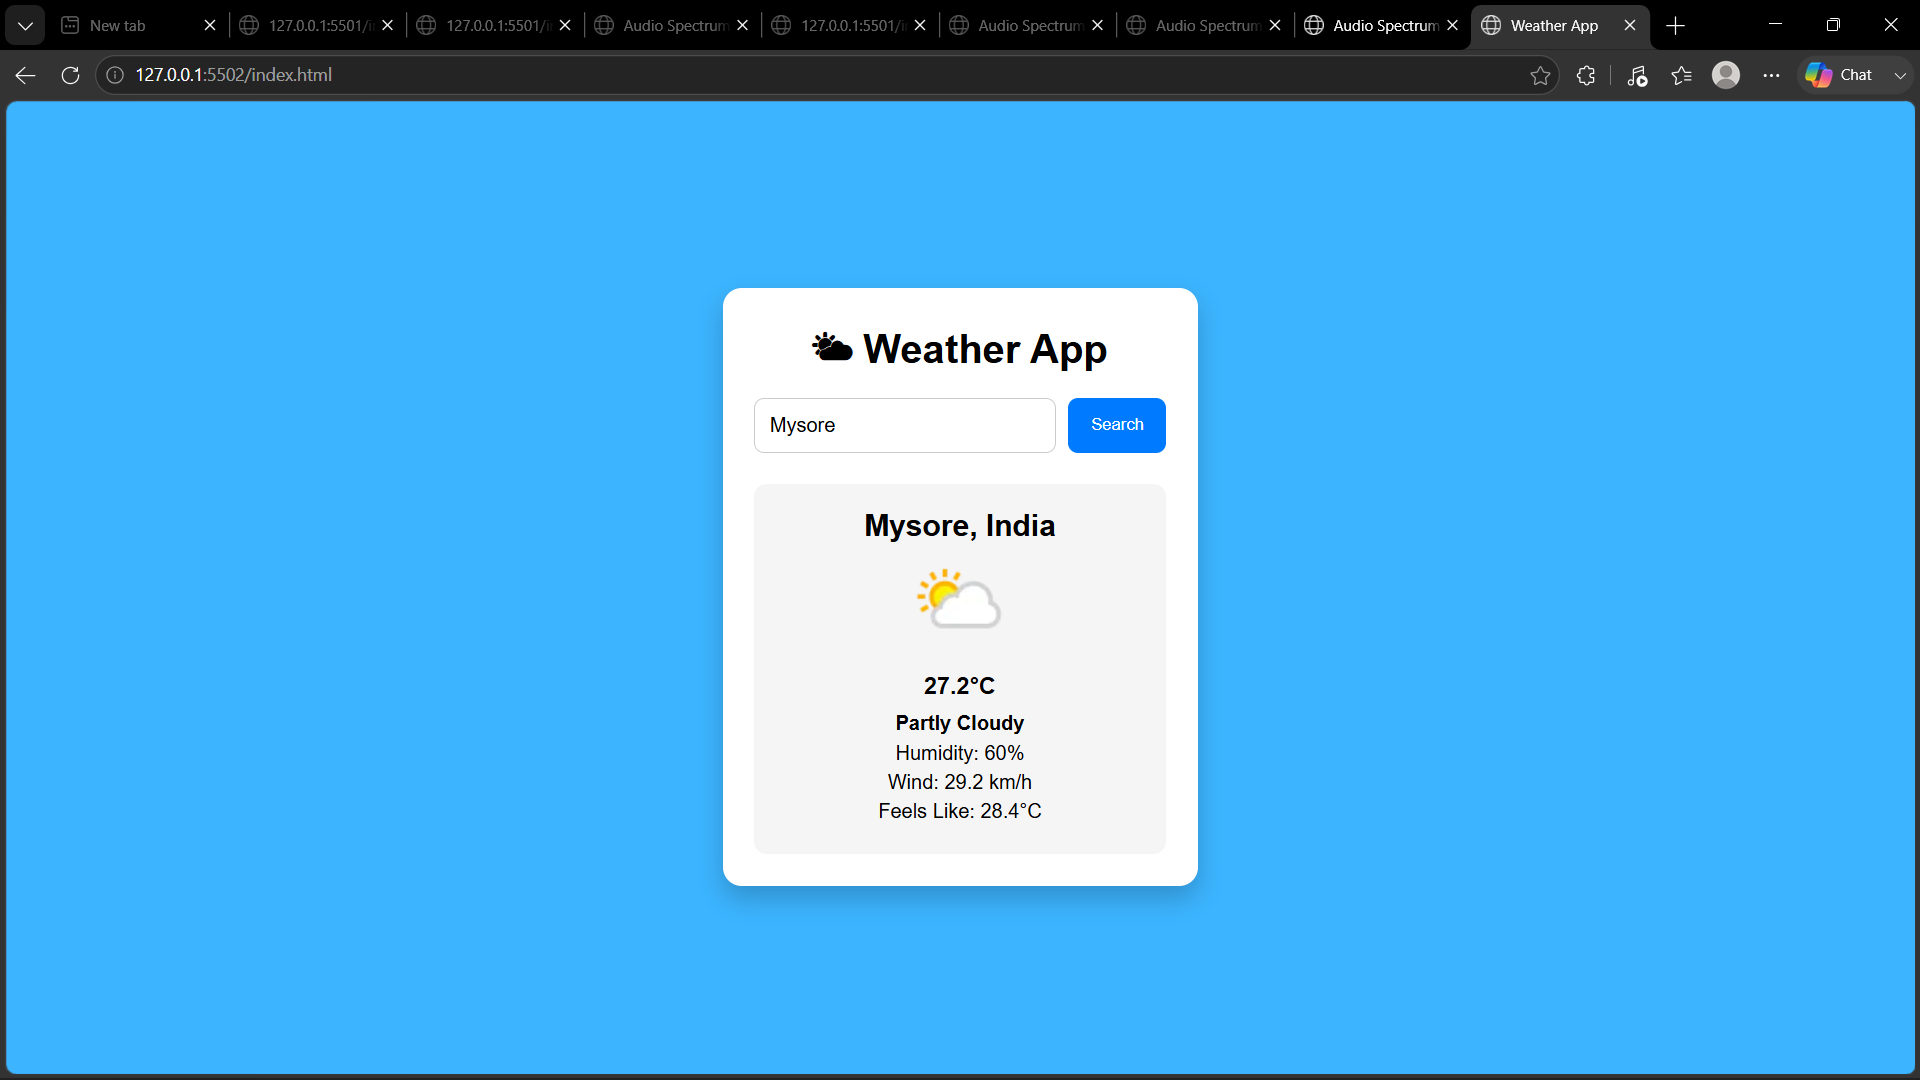Click the 27.2°C temperature value
1920x1080 pixels.
[x=959, y=686]
